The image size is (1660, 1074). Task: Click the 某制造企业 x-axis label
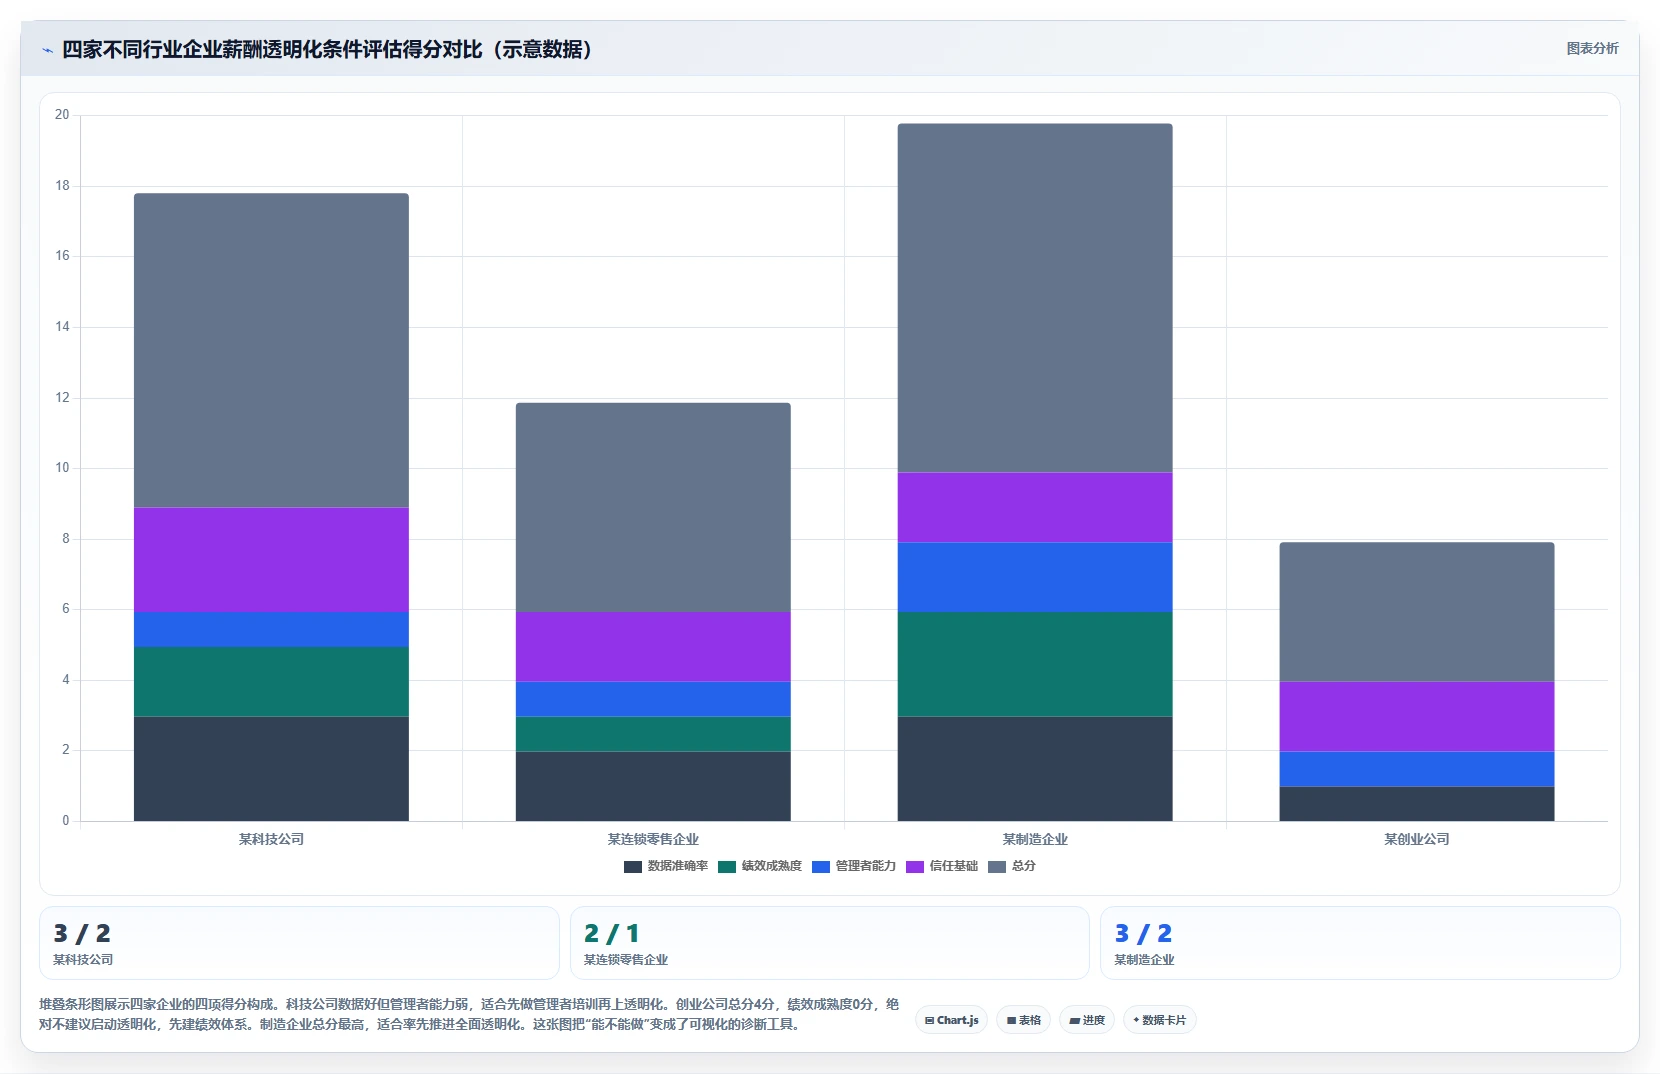pyautogui.click(x=1035, y=839)
